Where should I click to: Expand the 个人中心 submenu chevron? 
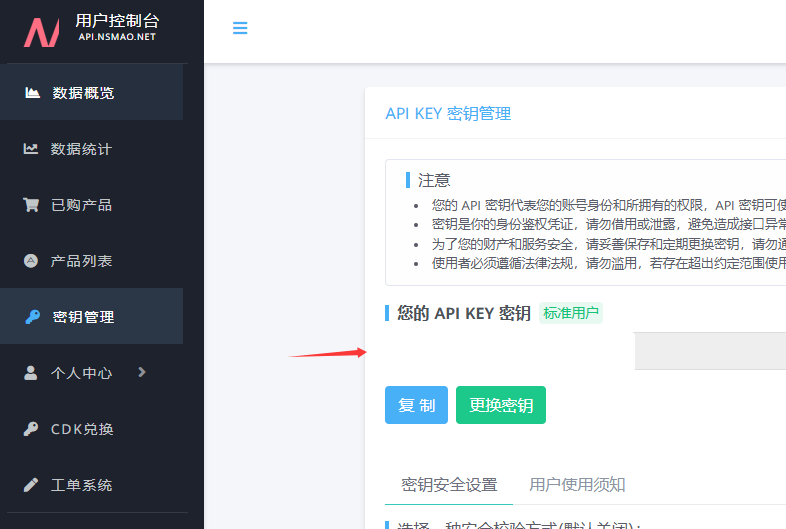point(142,372)
